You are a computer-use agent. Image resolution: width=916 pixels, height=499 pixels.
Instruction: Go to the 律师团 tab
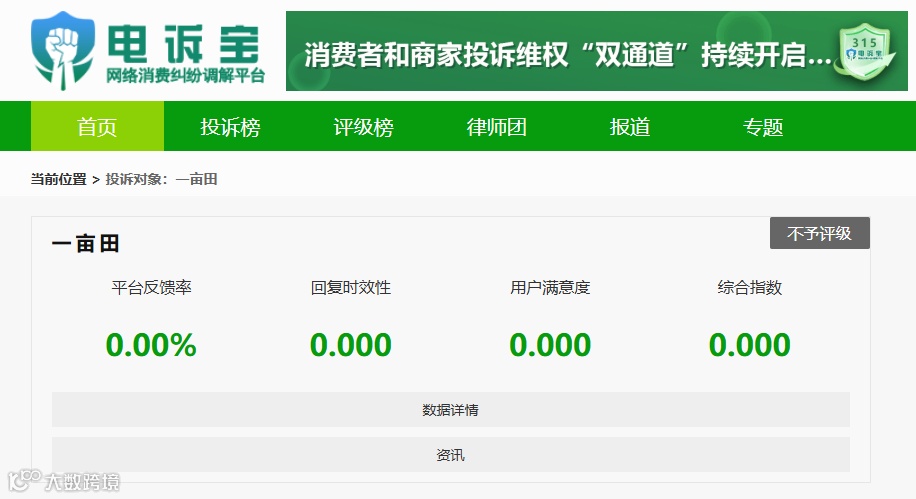(x=497, y=126)
